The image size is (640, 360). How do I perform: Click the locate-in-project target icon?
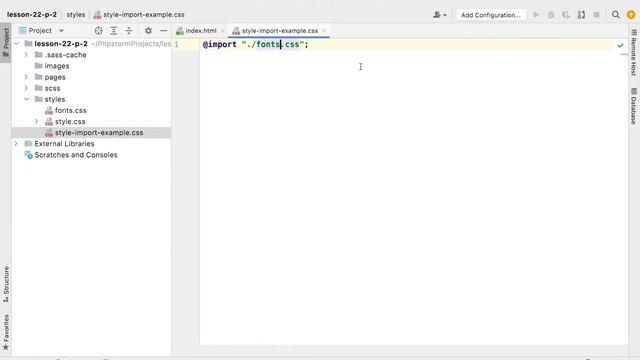click(98, 31)
